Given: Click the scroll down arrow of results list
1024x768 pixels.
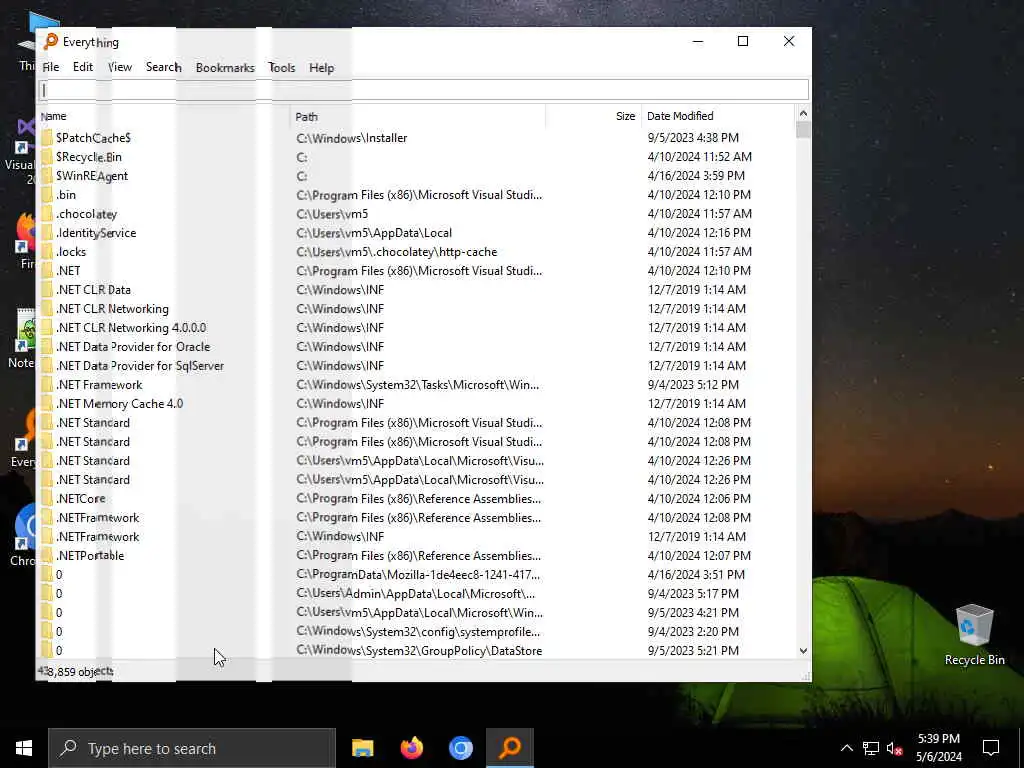Looking at the screenshot, I should point(803,650).
